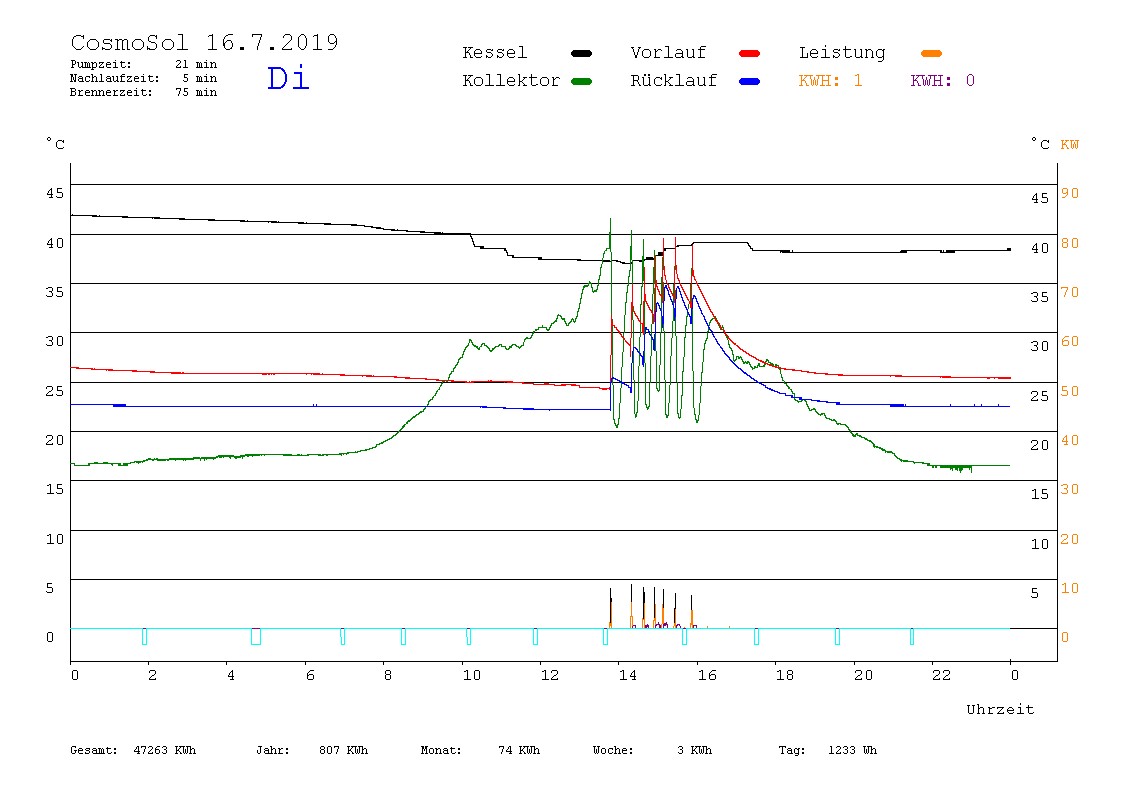Image resolution: width=1148 pixels, height=812 pixels.
Task: Select the chart title "CosmoSol 16.7.2019"
Action: (x=204, y=42)
